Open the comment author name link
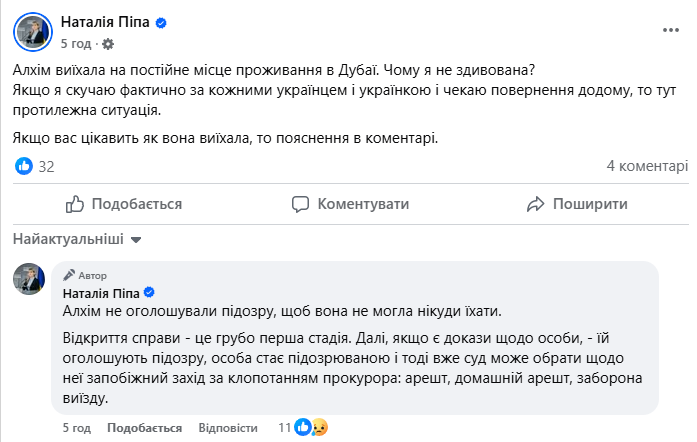Viewport: 697px width, 442px height. pyautogui.click(x=102, y=293)
